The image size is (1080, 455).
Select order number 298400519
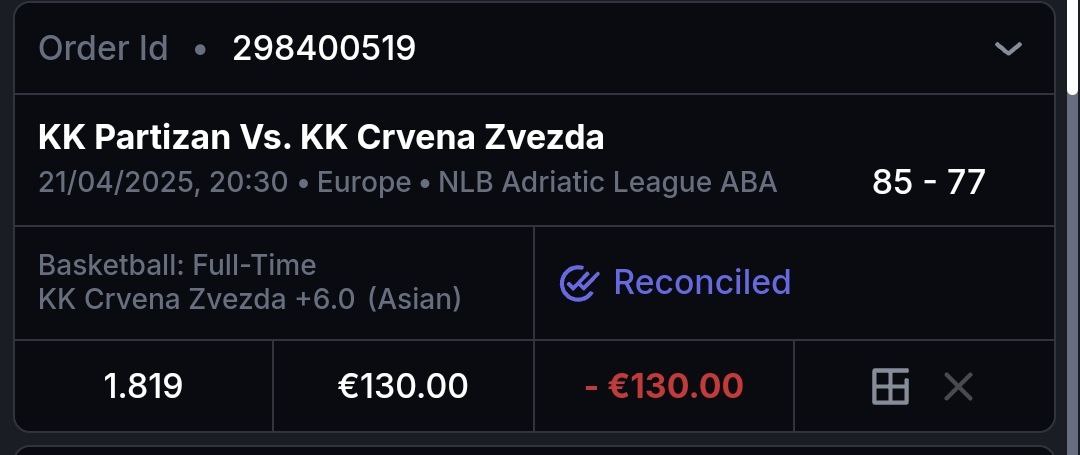tap(324, 48)
